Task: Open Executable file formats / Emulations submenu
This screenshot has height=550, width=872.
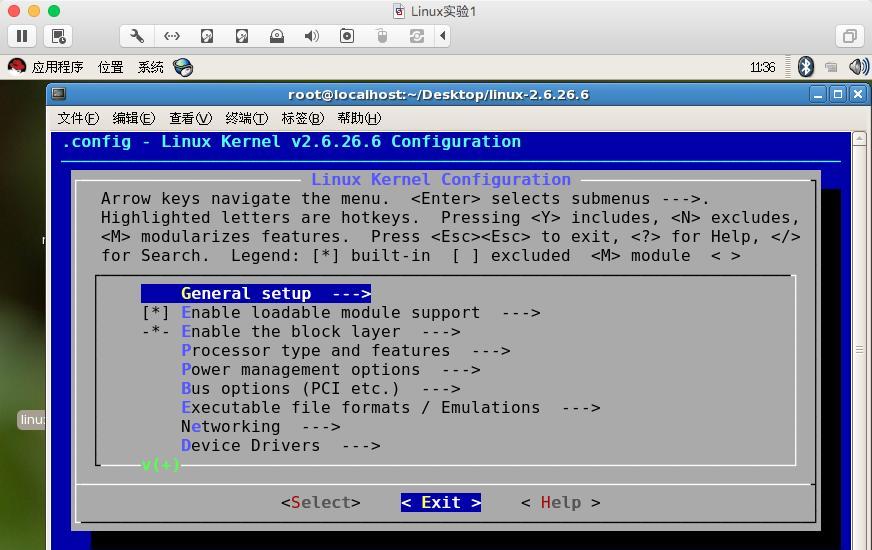Action: coord(390,407)
